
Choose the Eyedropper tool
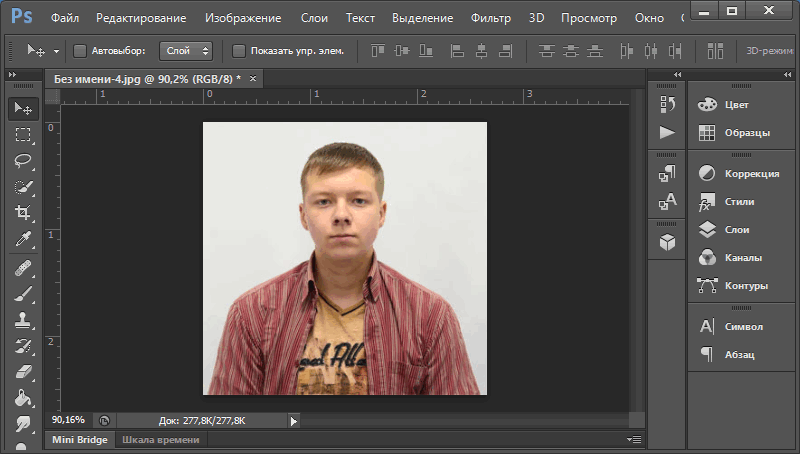pos(22,239)
